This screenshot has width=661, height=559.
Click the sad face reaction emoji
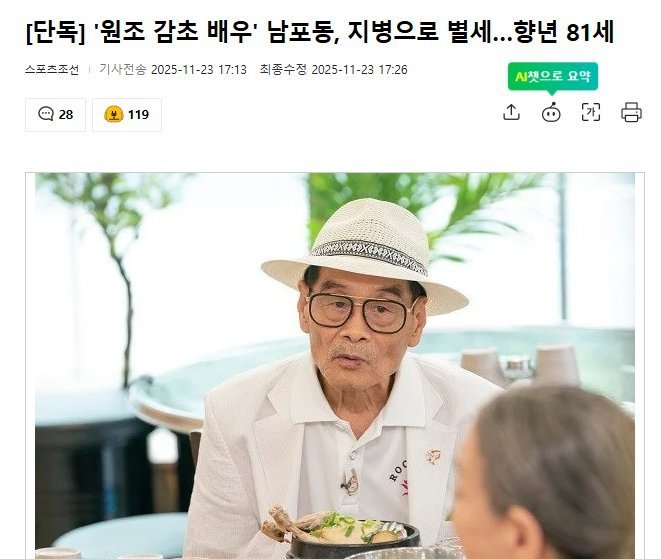click(x=113, y=114)
